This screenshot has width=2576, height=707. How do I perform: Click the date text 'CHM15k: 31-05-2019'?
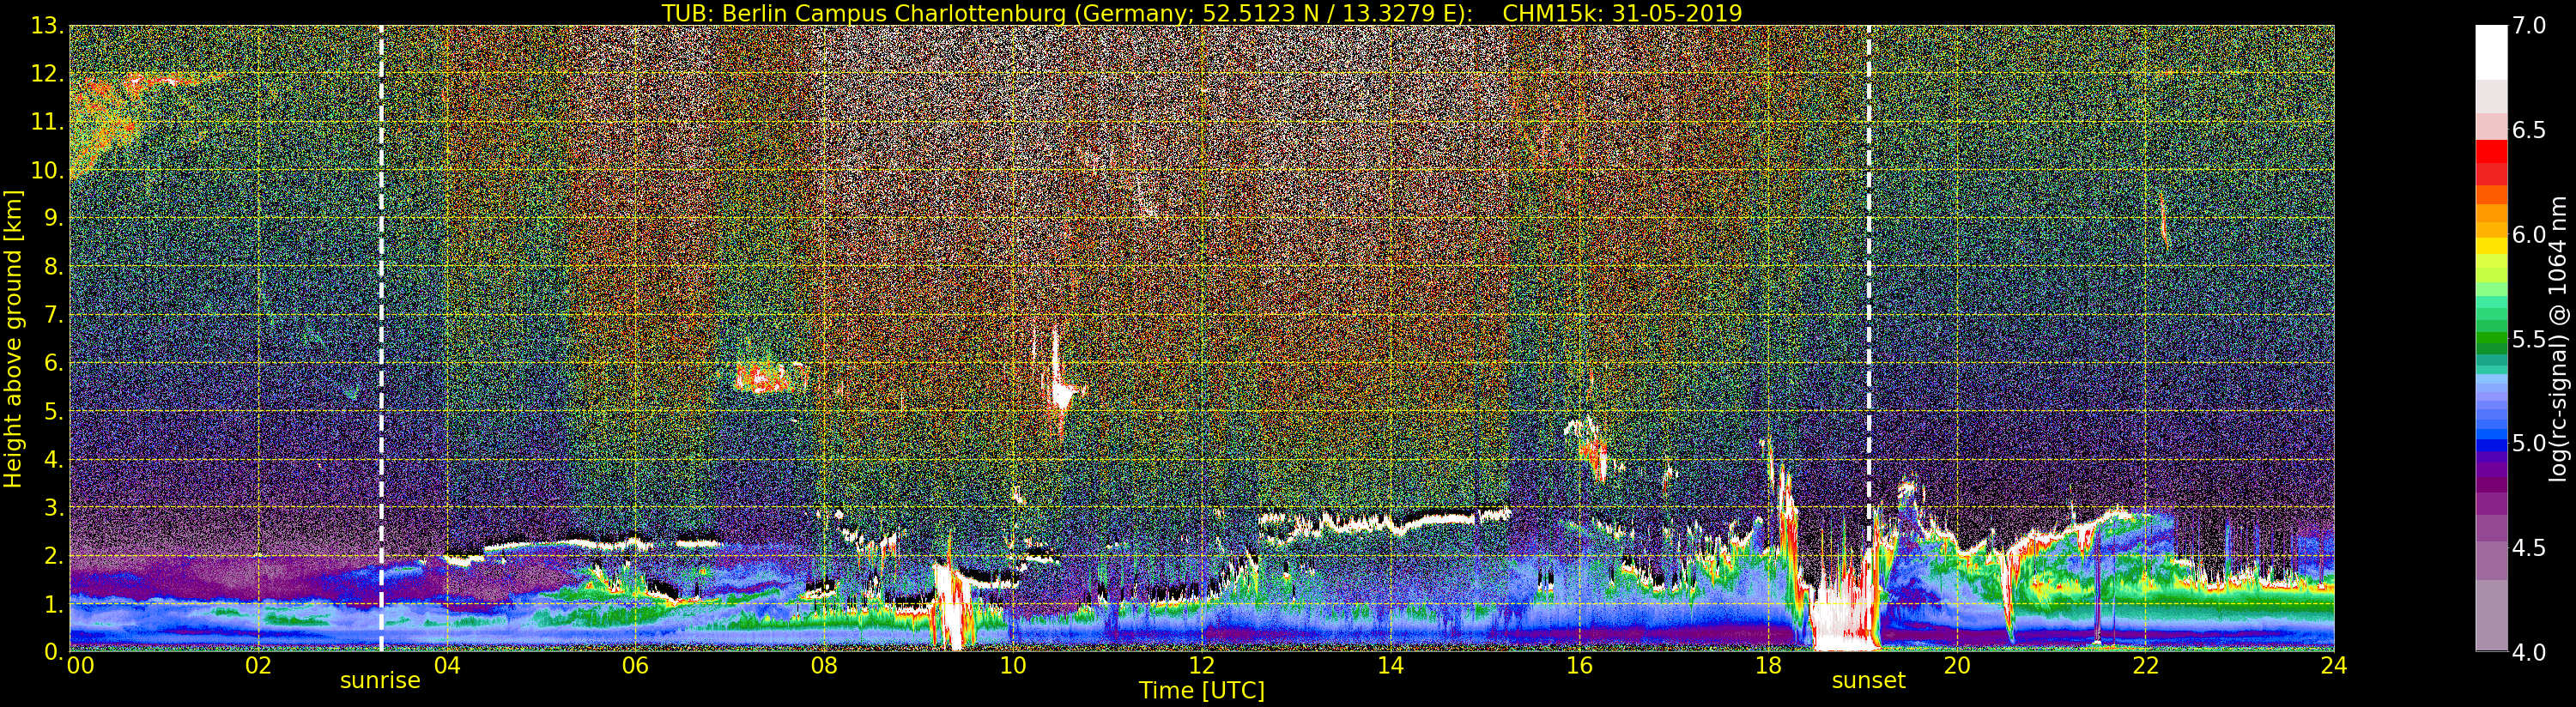pyautogui.click(x=1622, y=13)
